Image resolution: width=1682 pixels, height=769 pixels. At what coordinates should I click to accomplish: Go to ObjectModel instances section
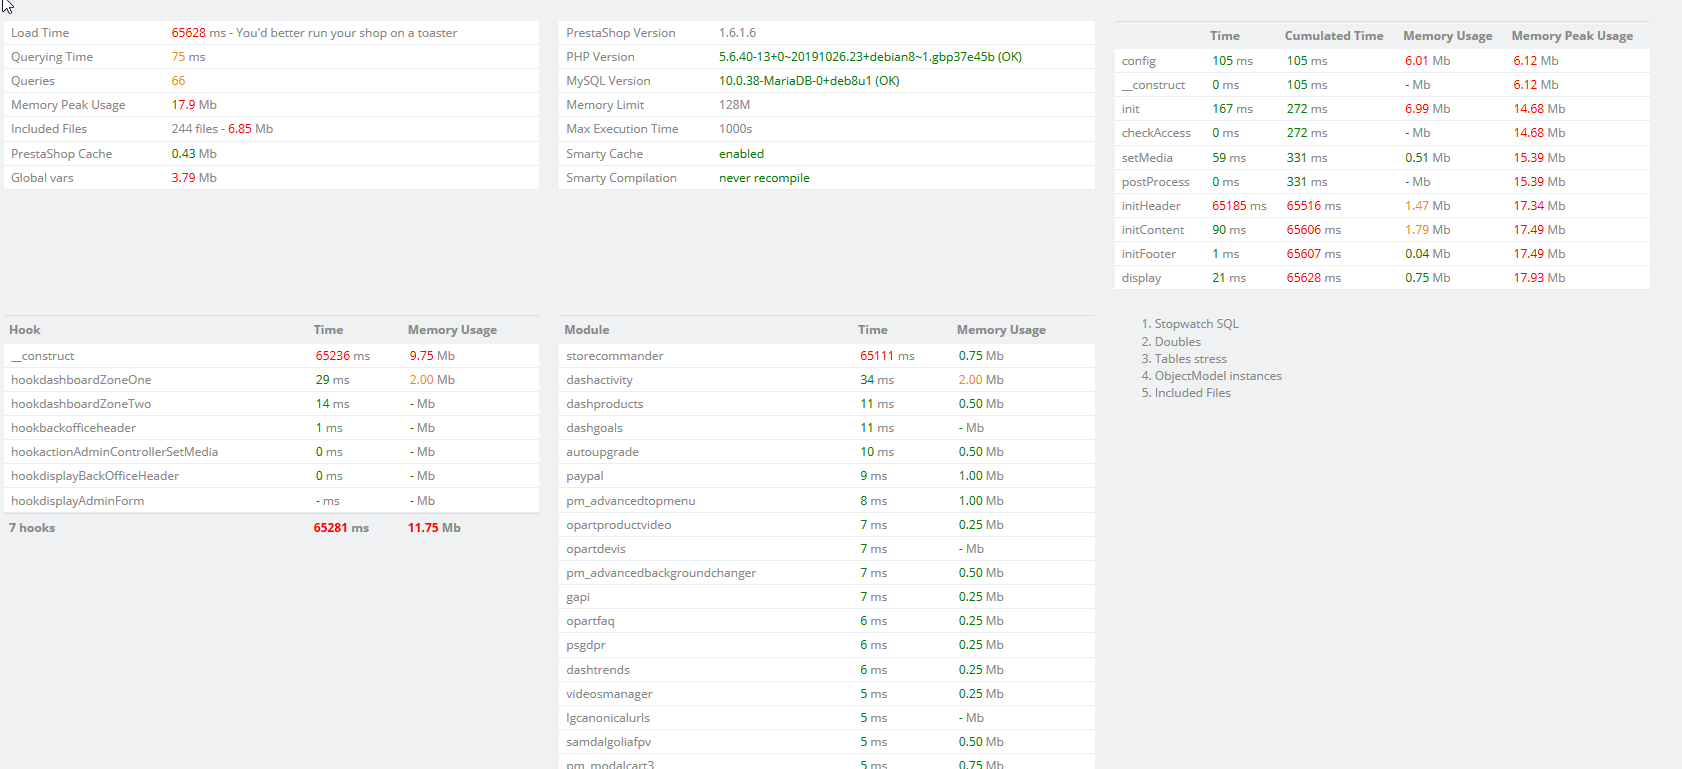point(1218,376)
